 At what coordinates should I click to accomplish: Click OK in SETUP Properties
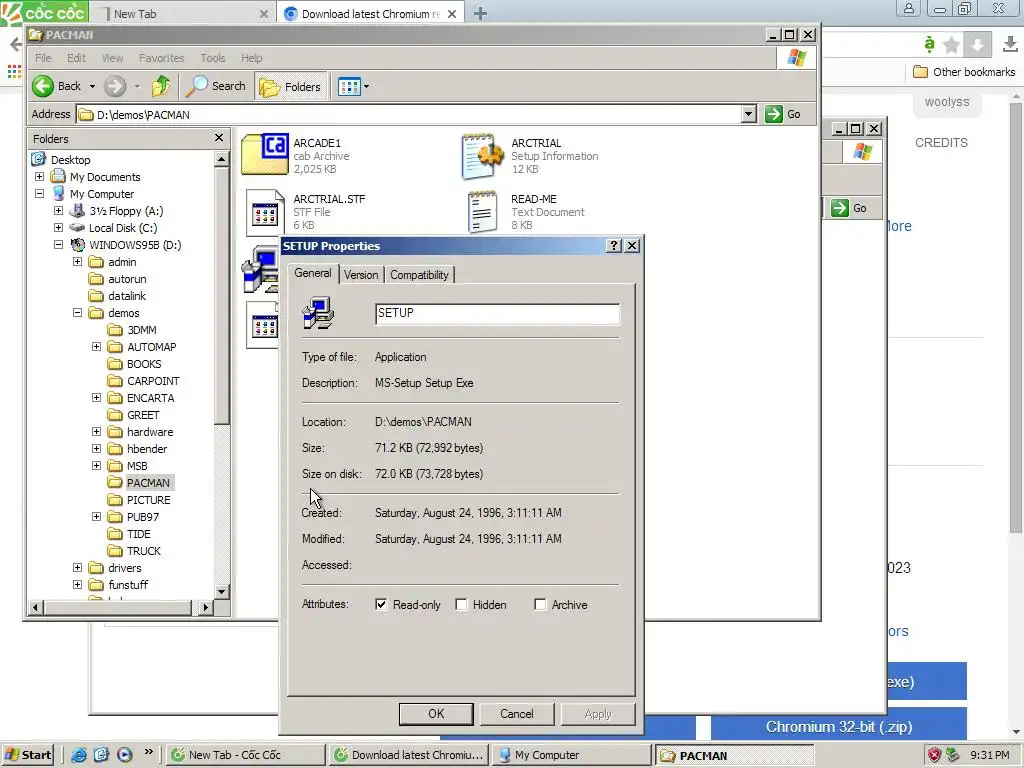pos(436,714)
